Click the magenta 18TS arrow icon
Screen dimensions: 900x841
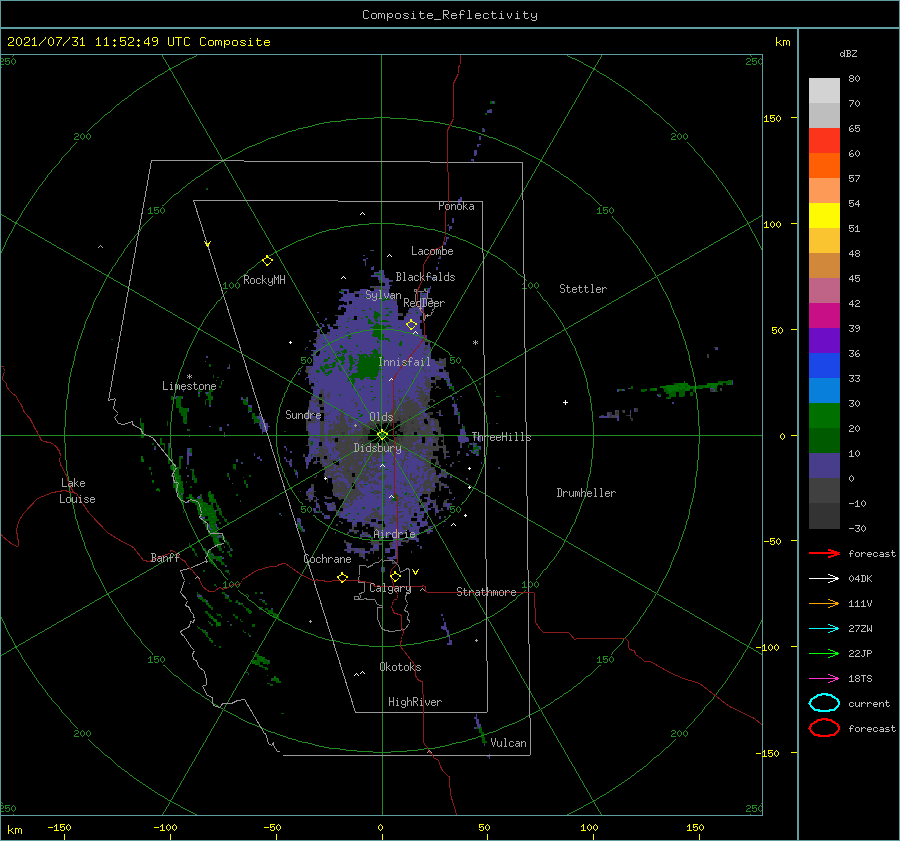(824, 679)
